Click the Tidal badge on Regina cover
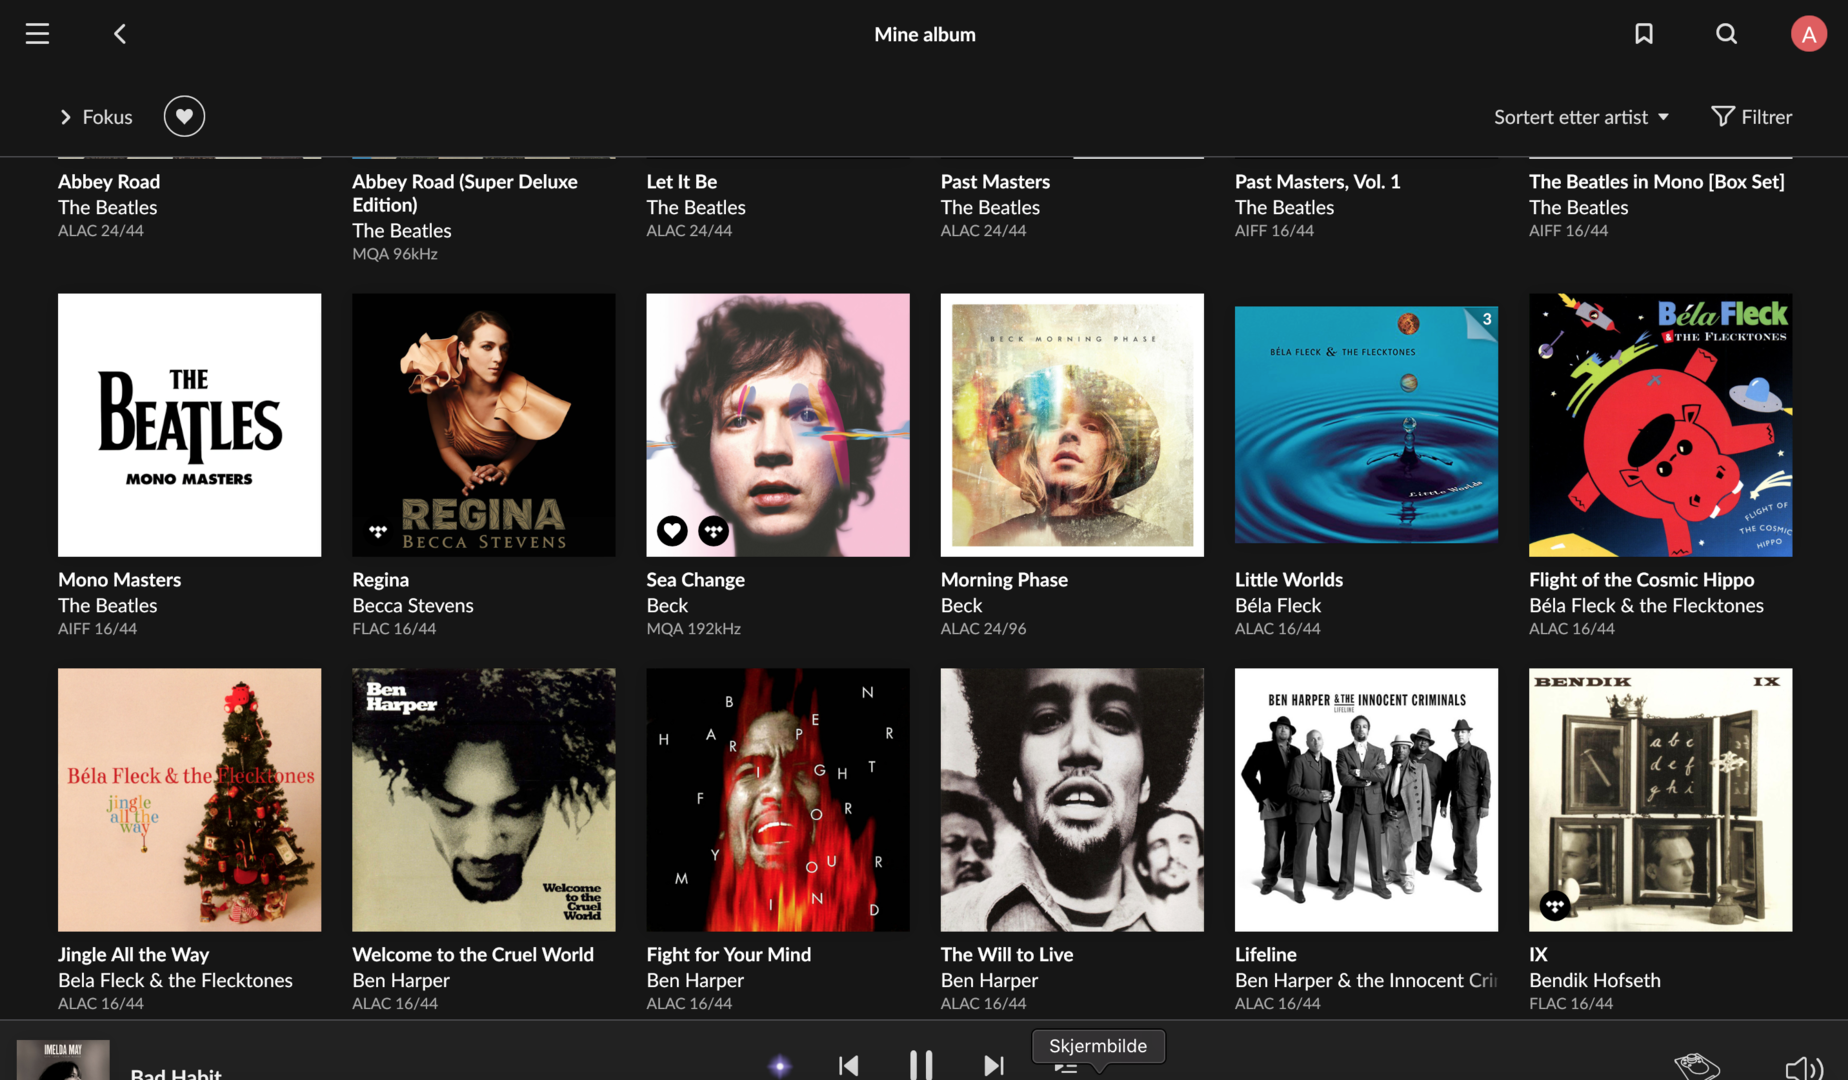The image size is (1848, 1080). (378, 531)
